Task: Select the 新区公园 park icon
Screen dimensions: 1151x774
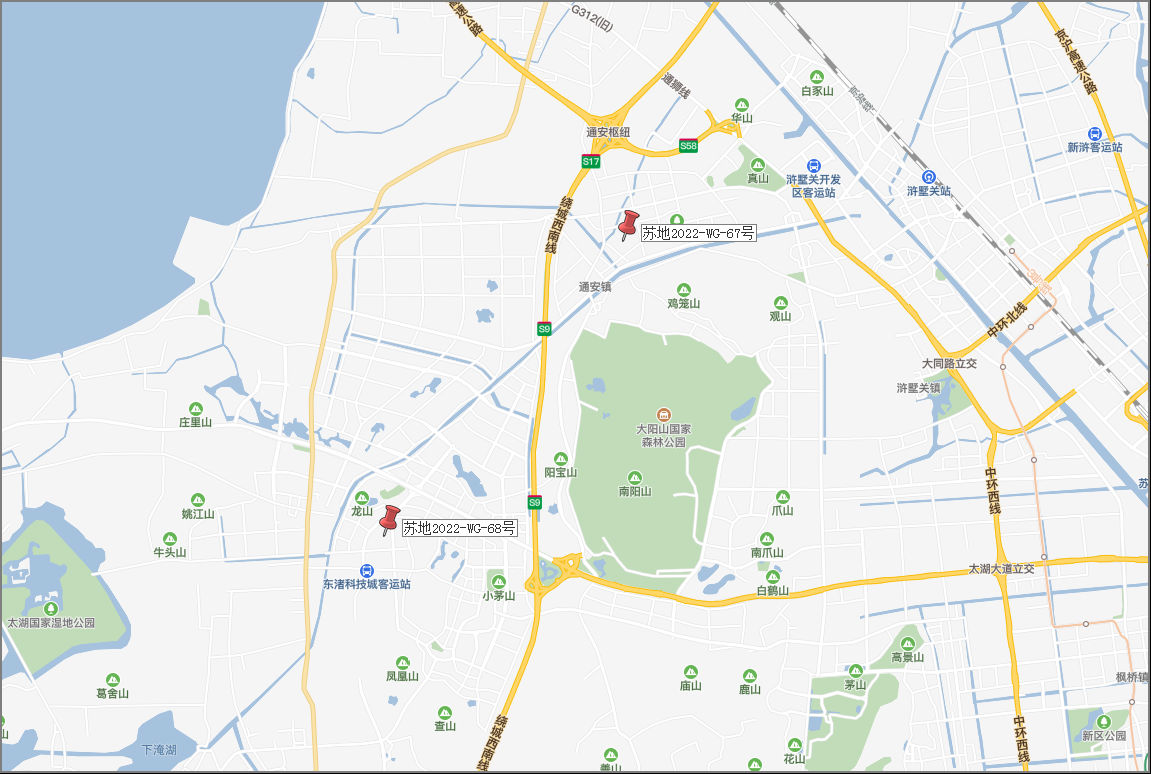Action: (1103, 722)
